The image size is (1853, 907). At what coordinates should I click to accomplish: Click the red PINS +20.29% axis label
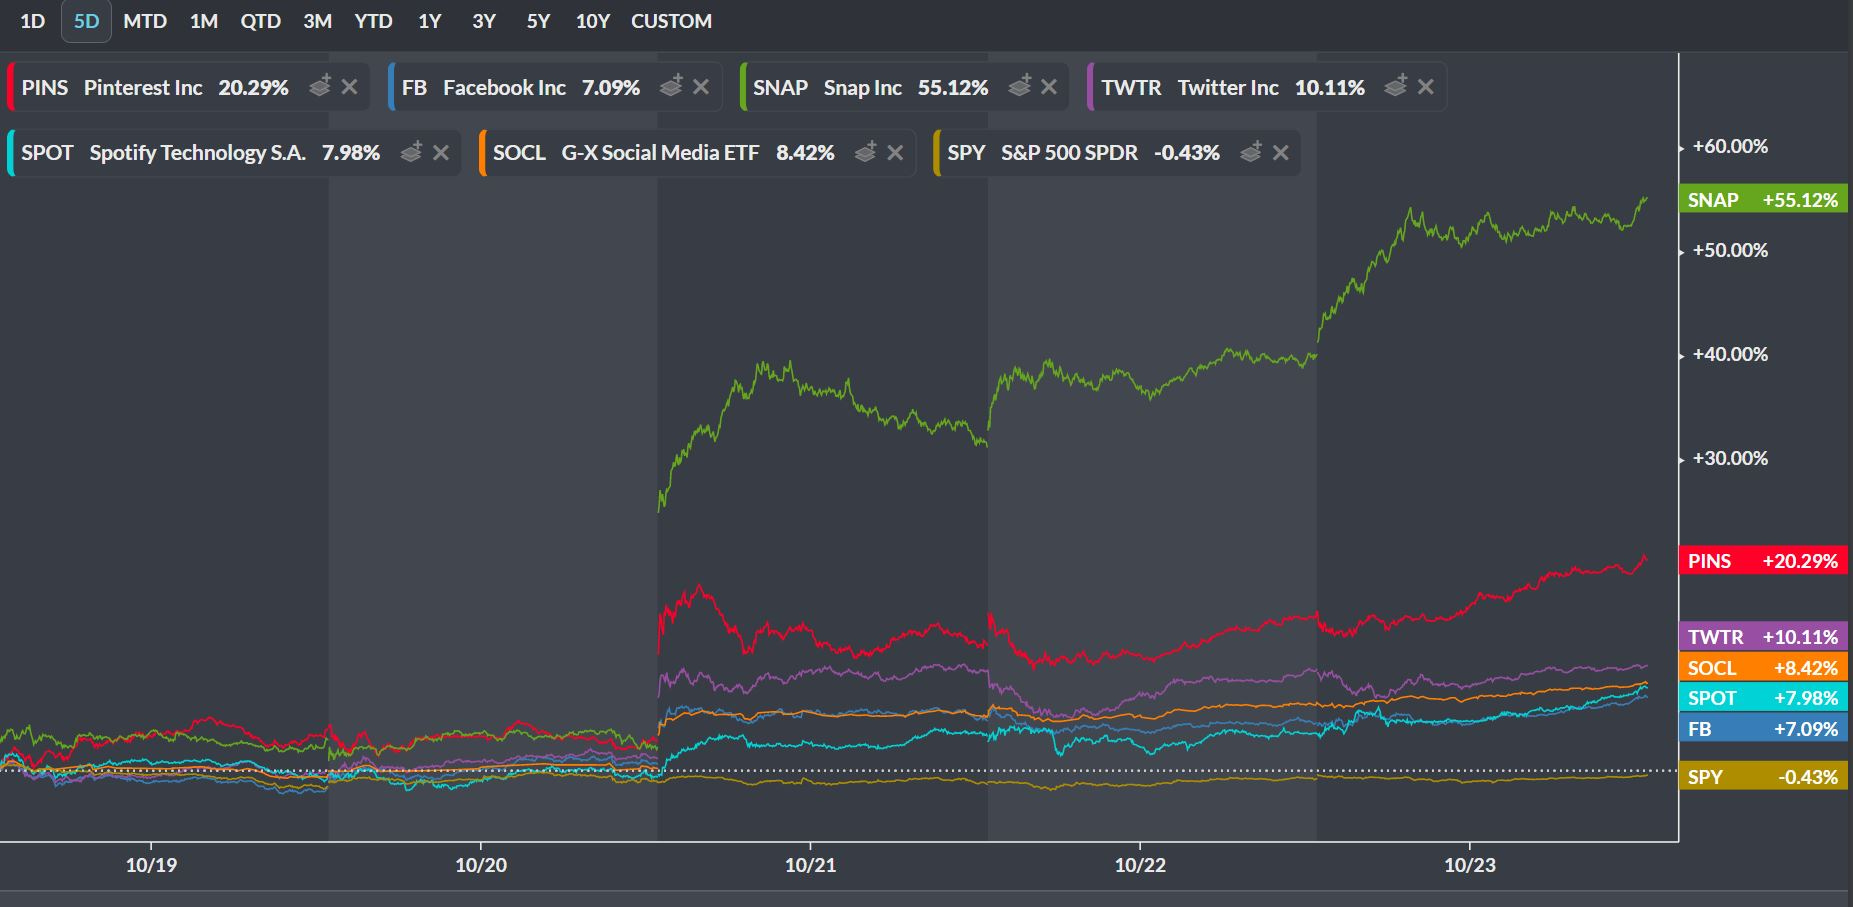coord(1763,561)
